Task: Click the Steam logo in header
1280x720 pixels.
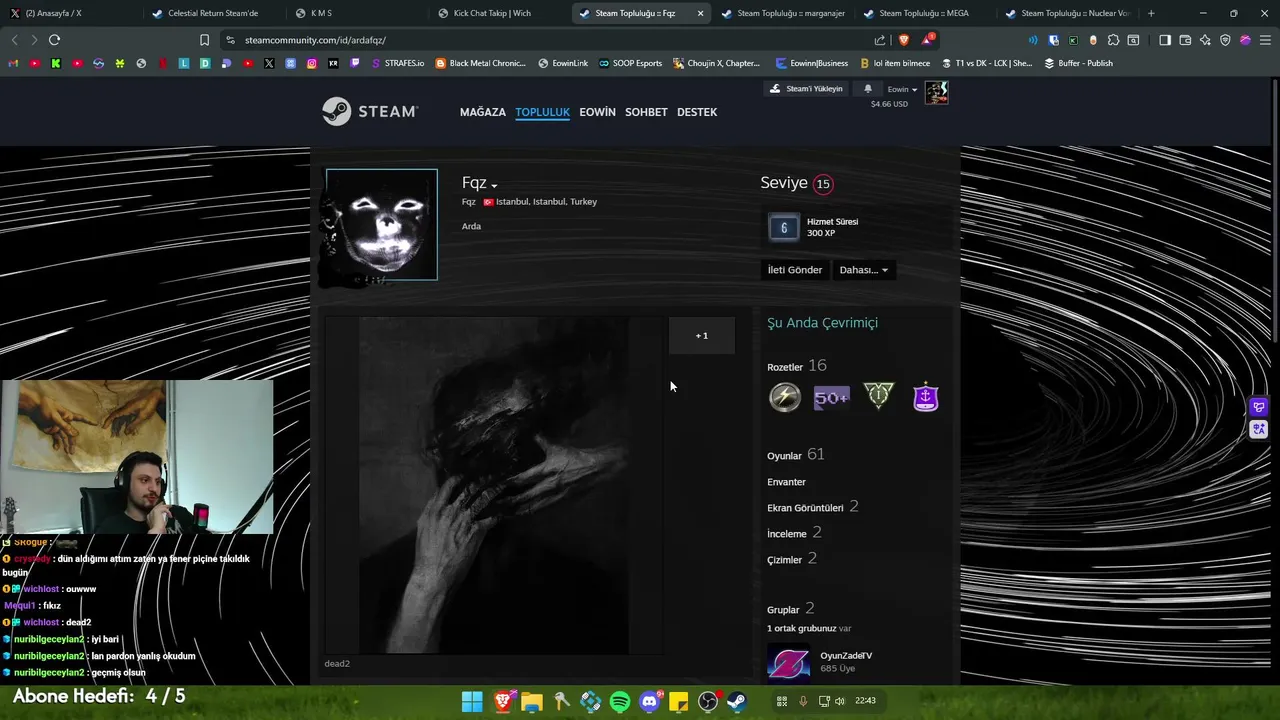Action: pyautogui.click(x=370, y=111)
